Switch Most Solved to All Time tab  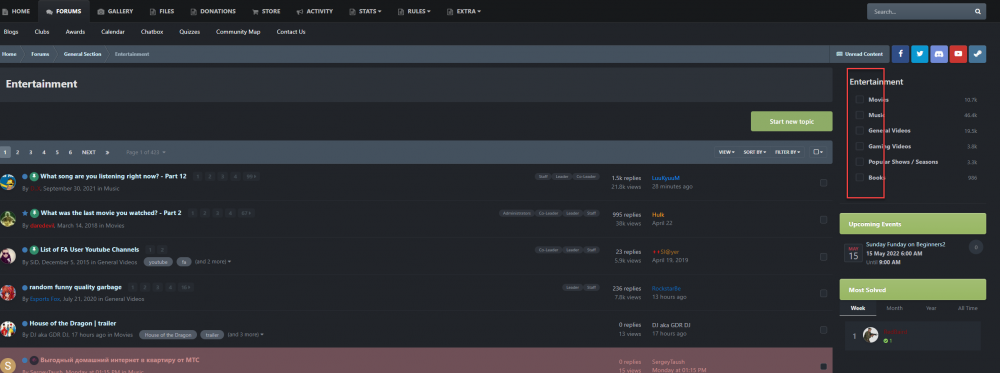coord(967,308)
